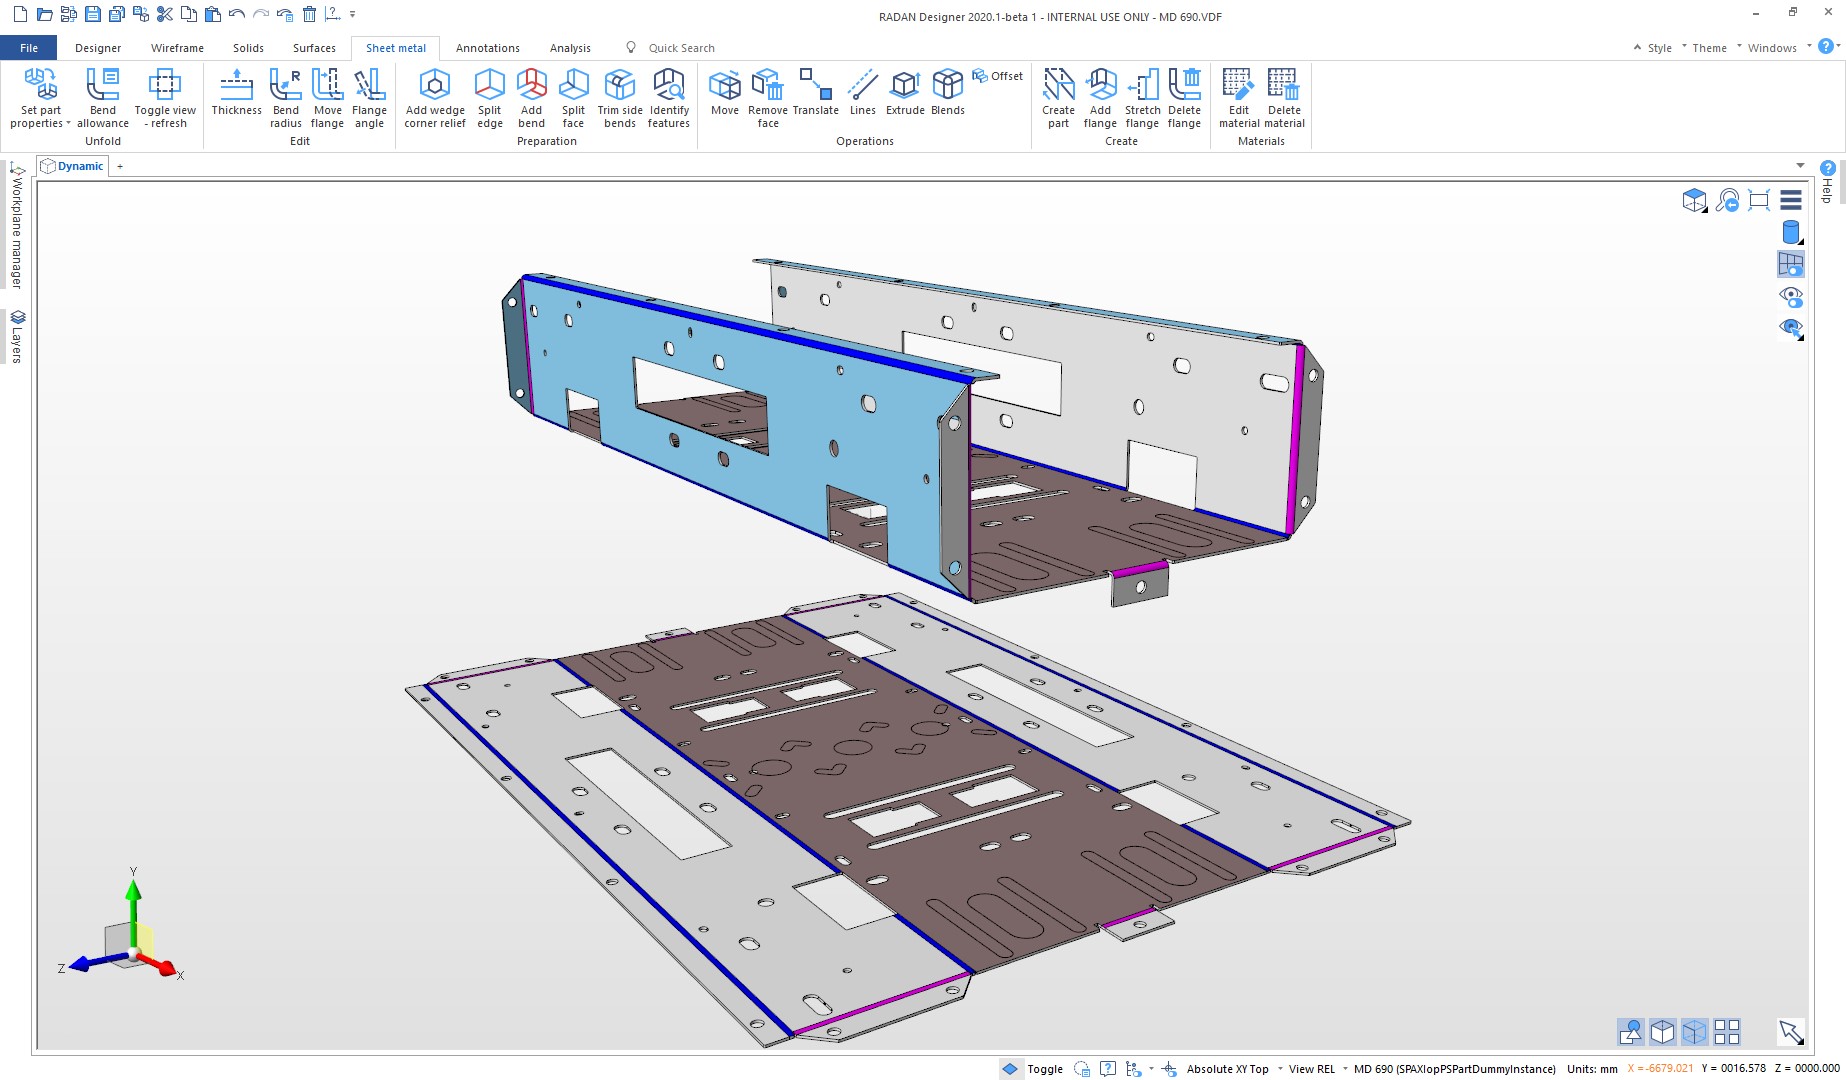Switch to the Annotations ribbon tab

point(487,47)
